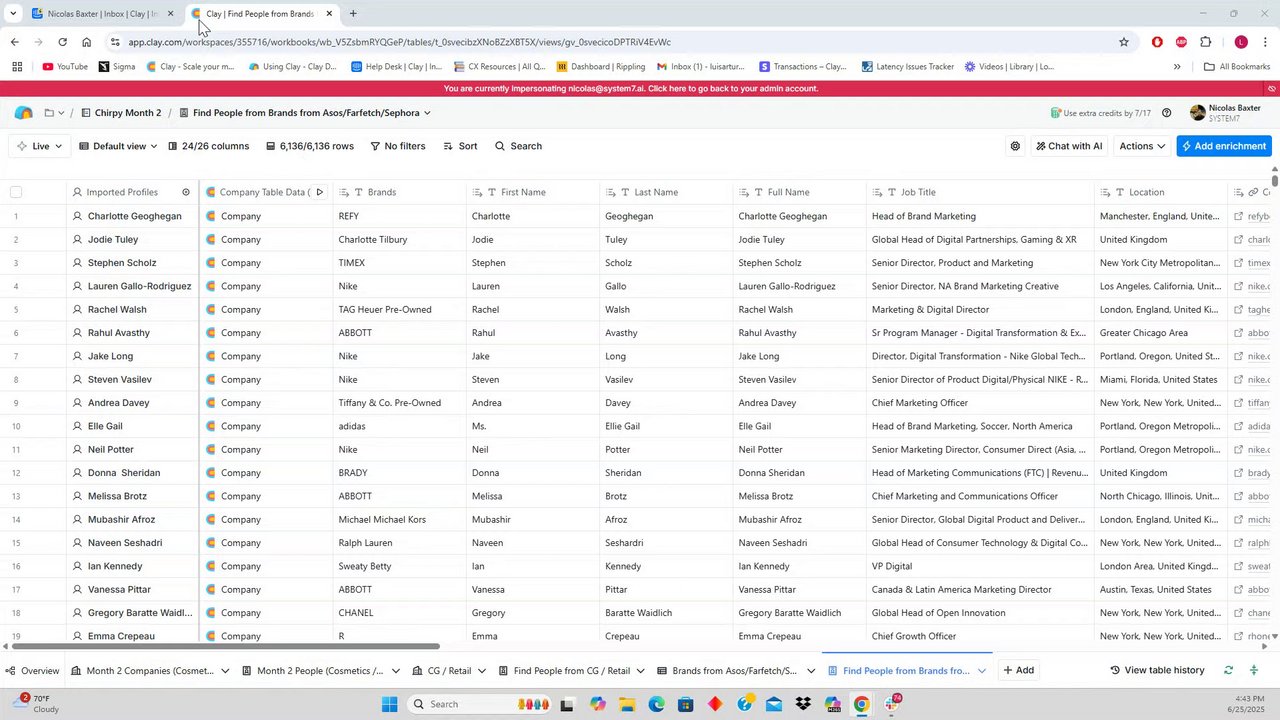Switch to the Nicolas Baxter Inbox browser tab
This screenshot has height=720, width=1280.
tap(102, 14)
